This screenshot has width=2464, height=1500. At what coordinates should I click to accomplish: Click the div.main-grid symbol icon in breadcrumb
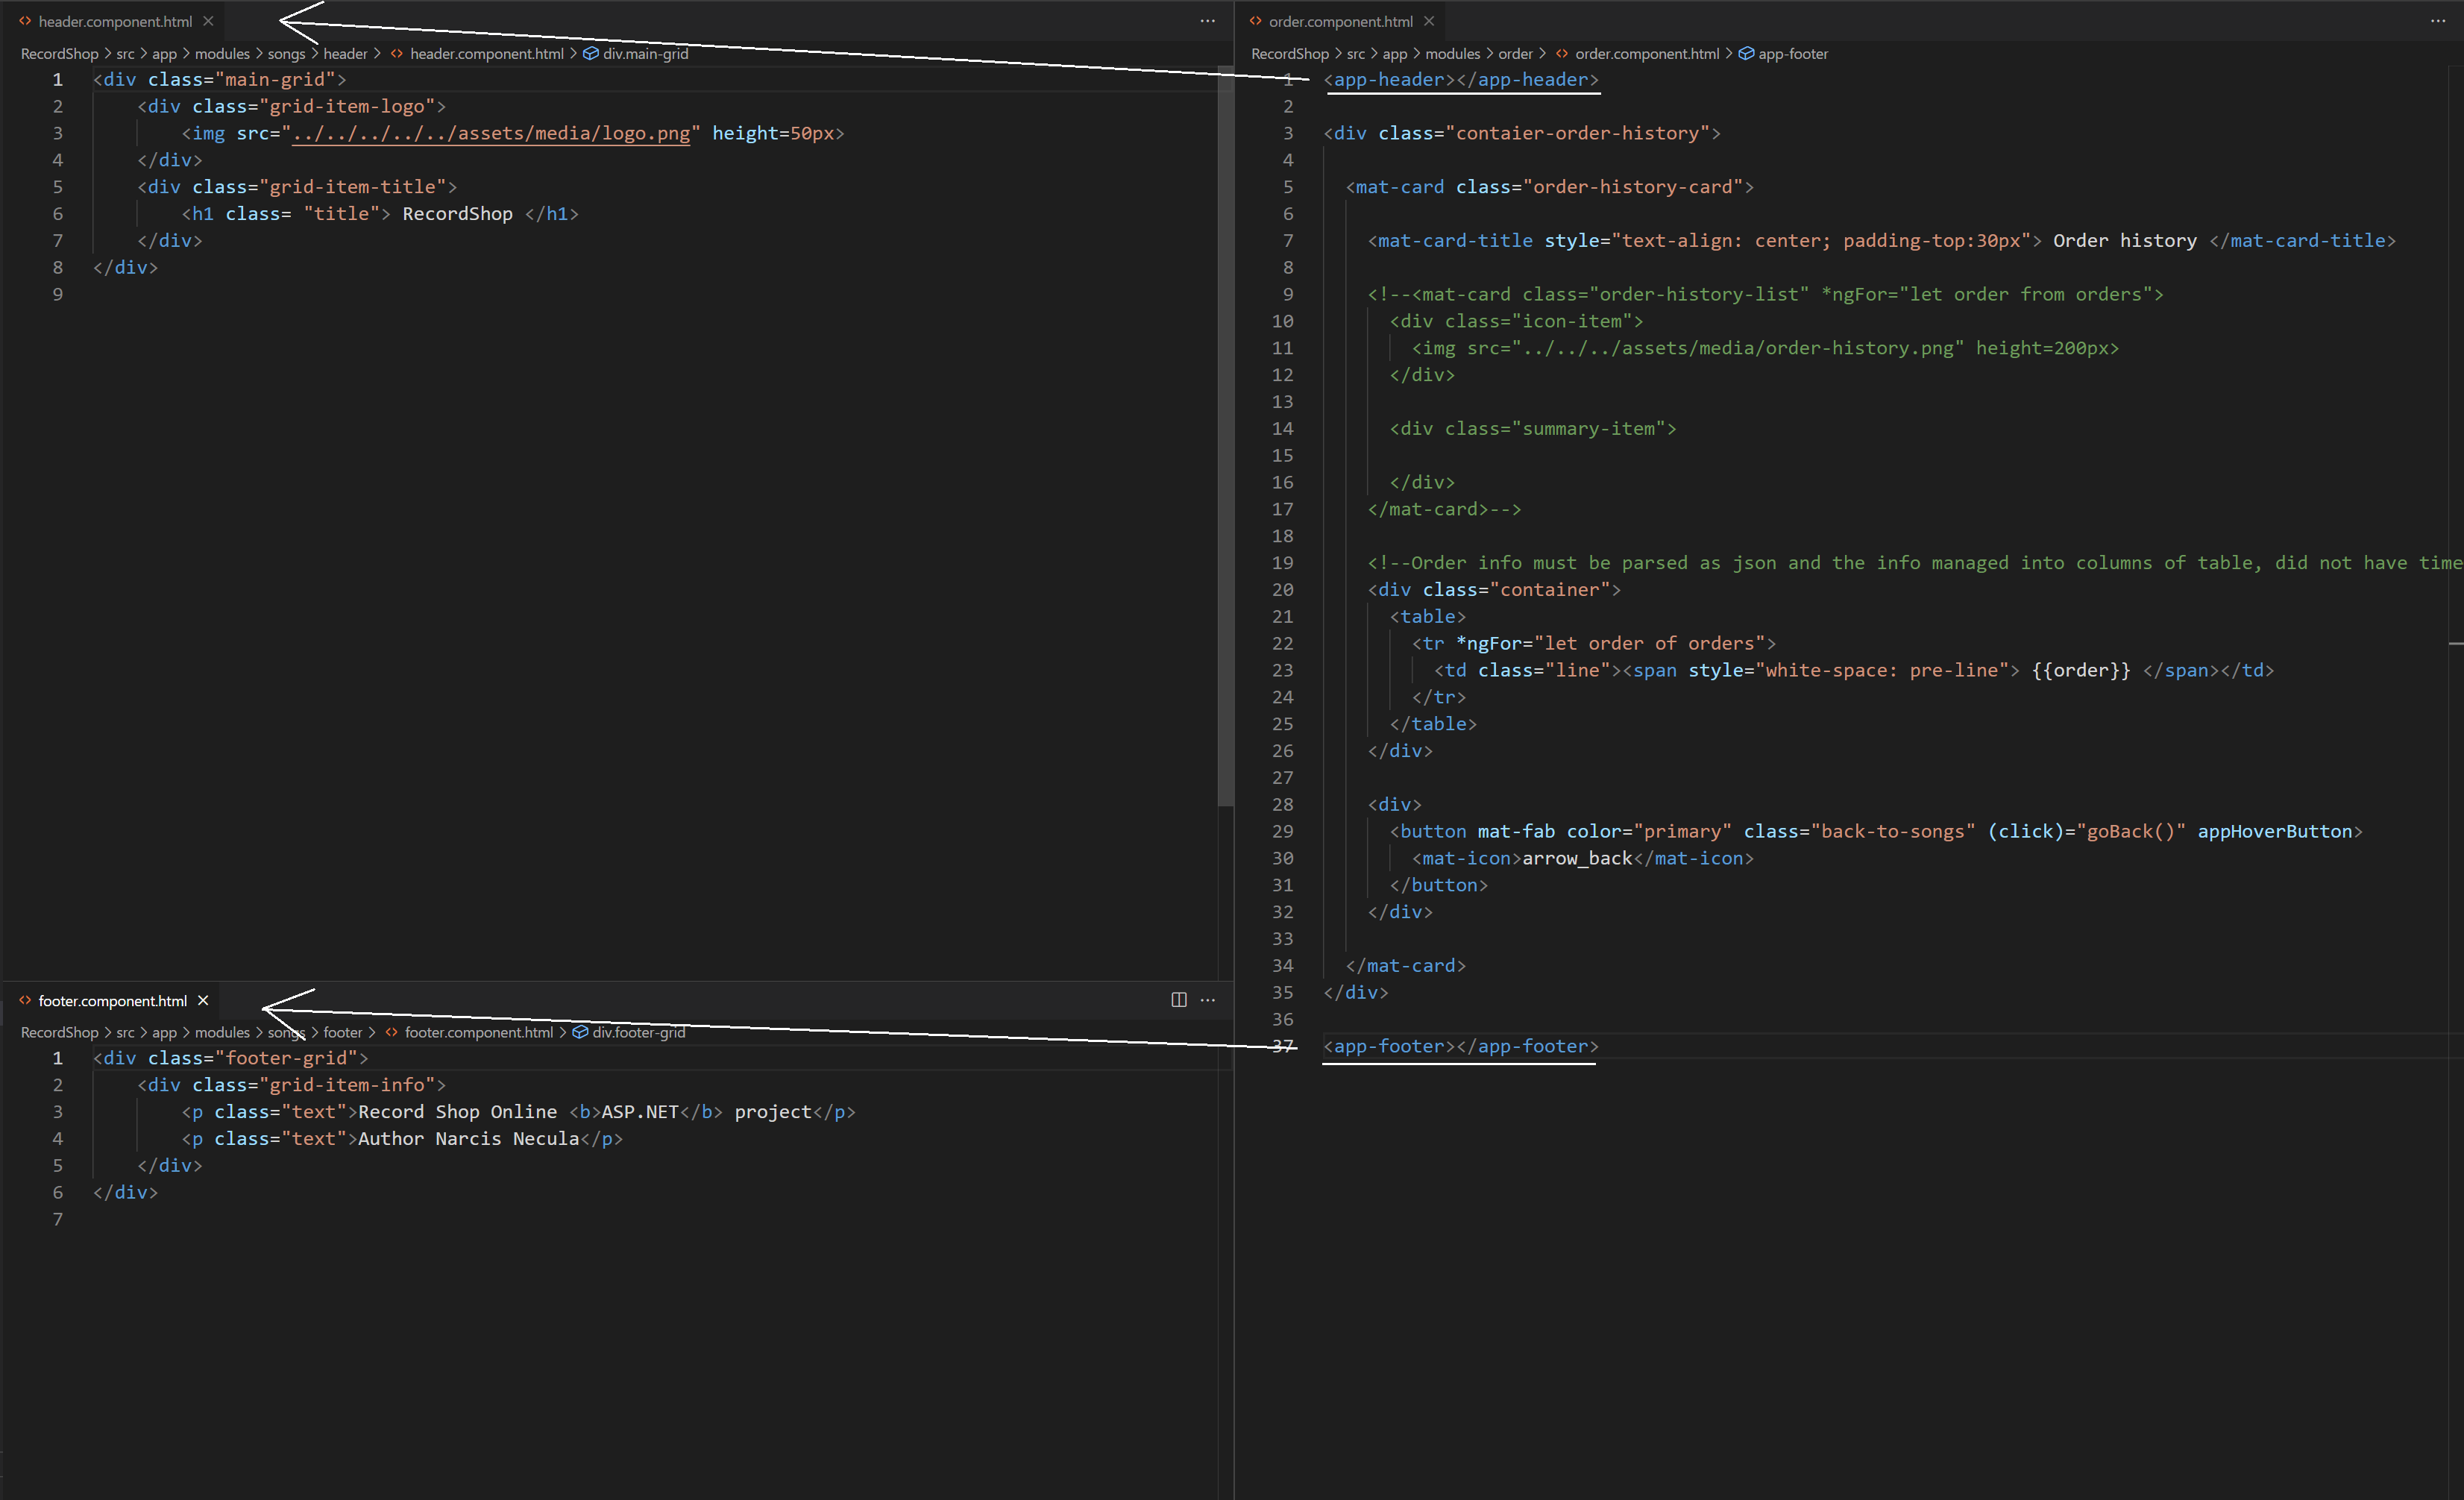pos(590,53)
